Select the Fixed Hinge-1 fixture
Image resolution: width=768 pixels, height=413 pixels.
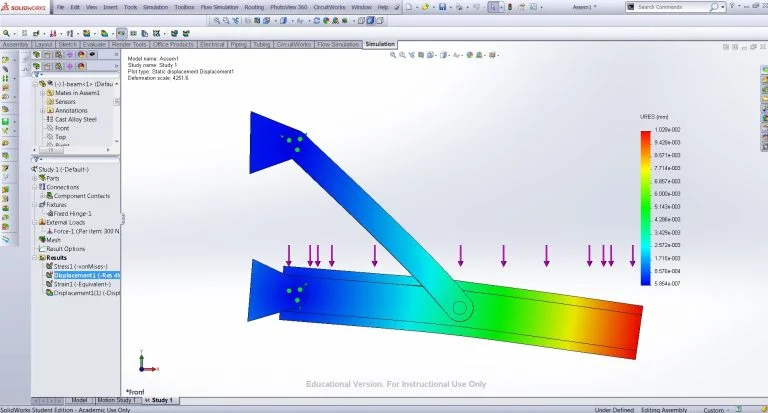click(73, 213)
